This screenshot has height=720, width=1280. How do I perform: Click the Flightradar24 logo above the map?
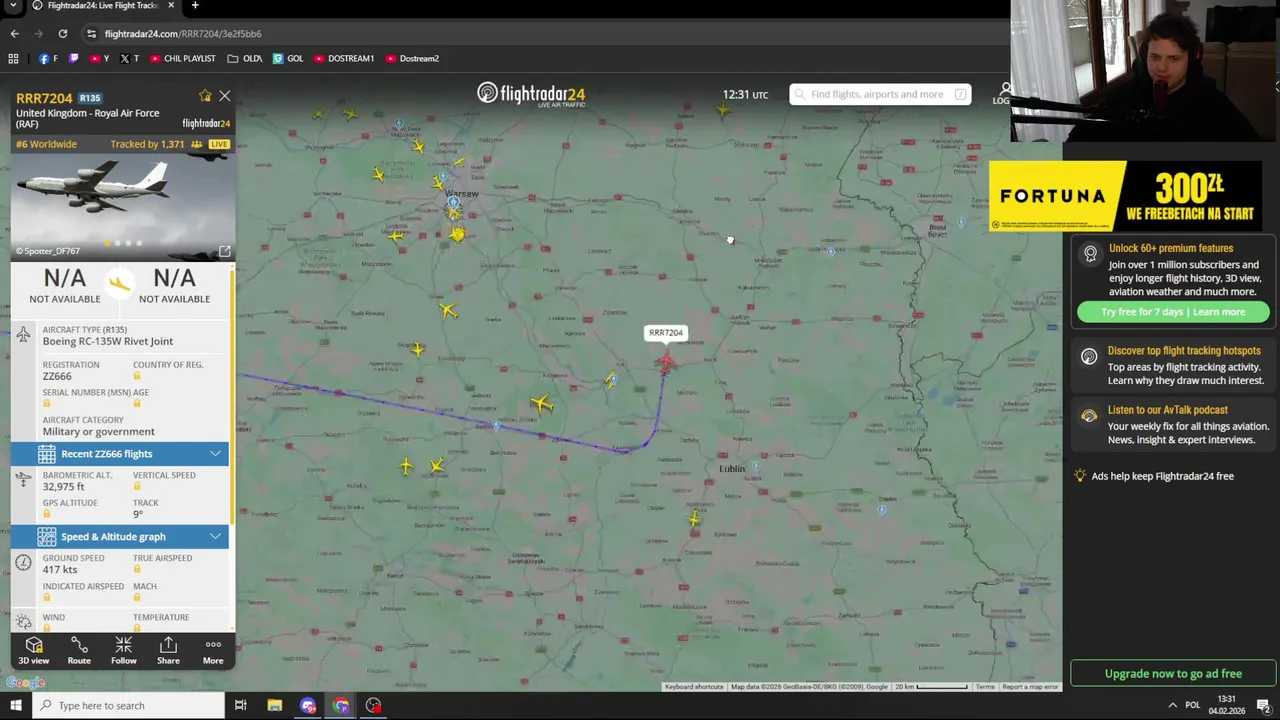click(x=531, y=95)
